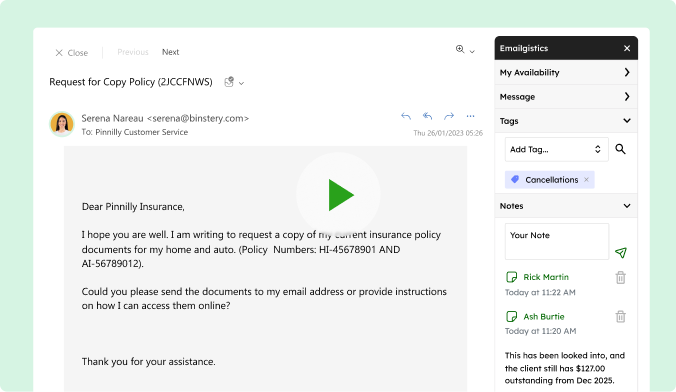Click the Forward arrow icon

tap(449, 116)
